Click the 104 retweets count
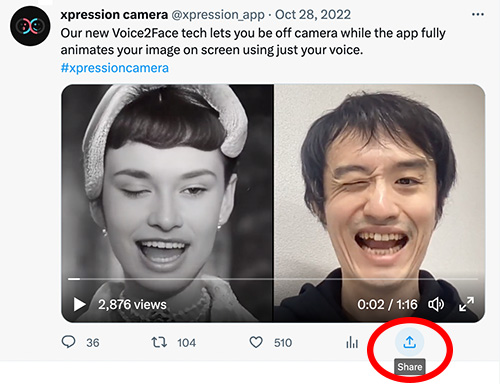The width and height of the screenshot is (500, 384). pyautogui.click(x=187, y=343)
